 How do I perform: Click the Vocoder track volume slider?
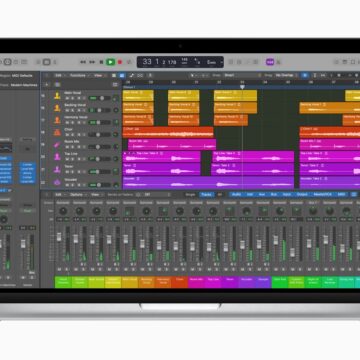(100, 185)
